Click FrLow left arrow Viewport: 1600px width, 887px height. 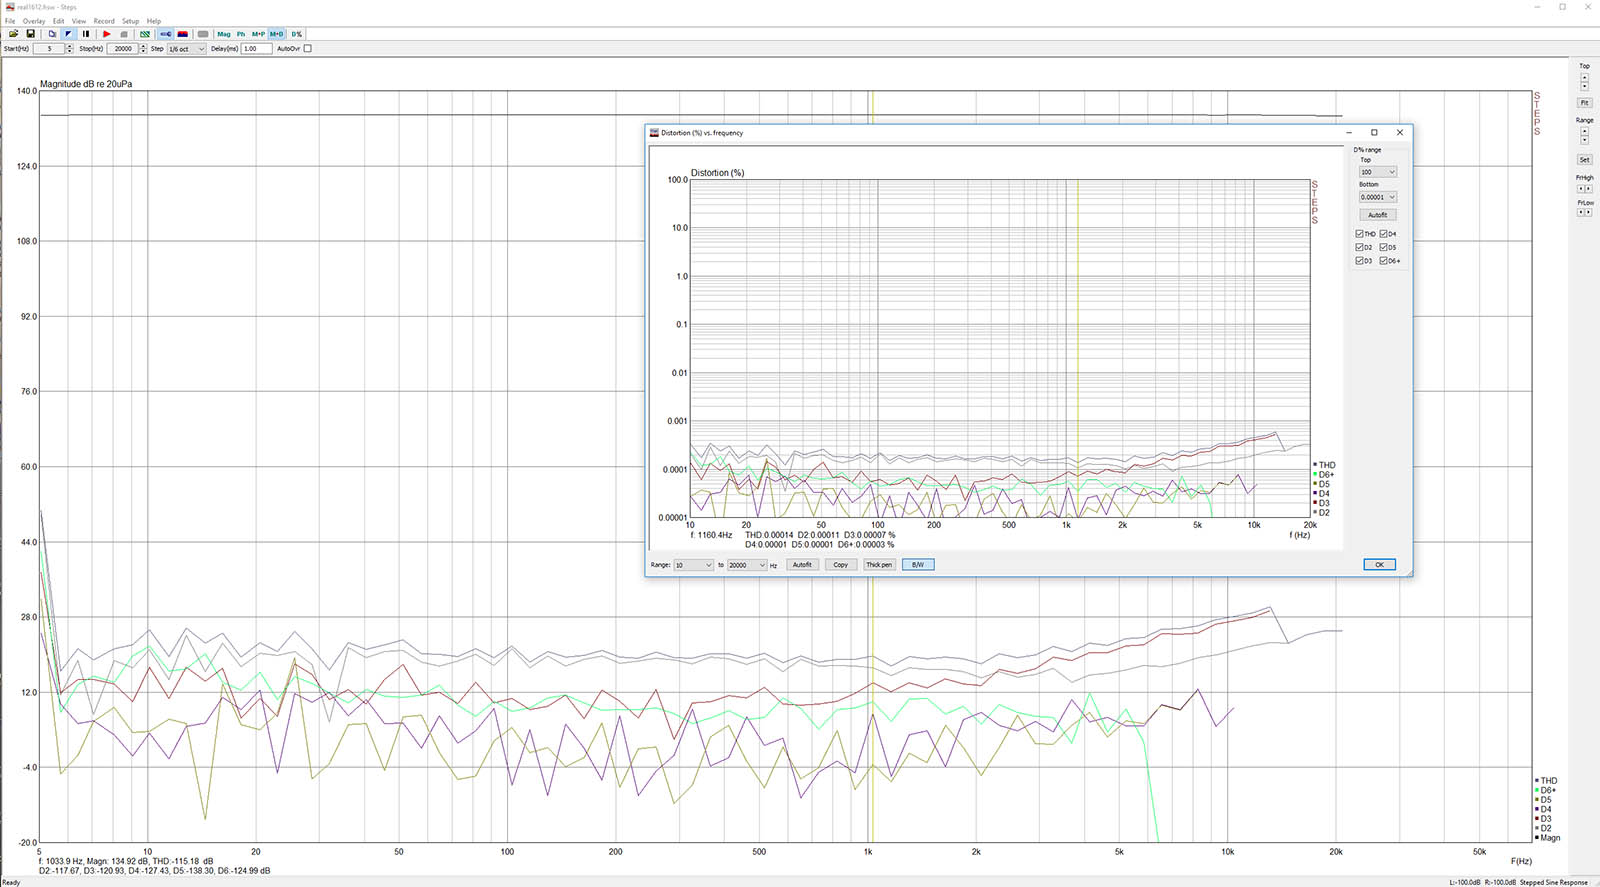1581,212
